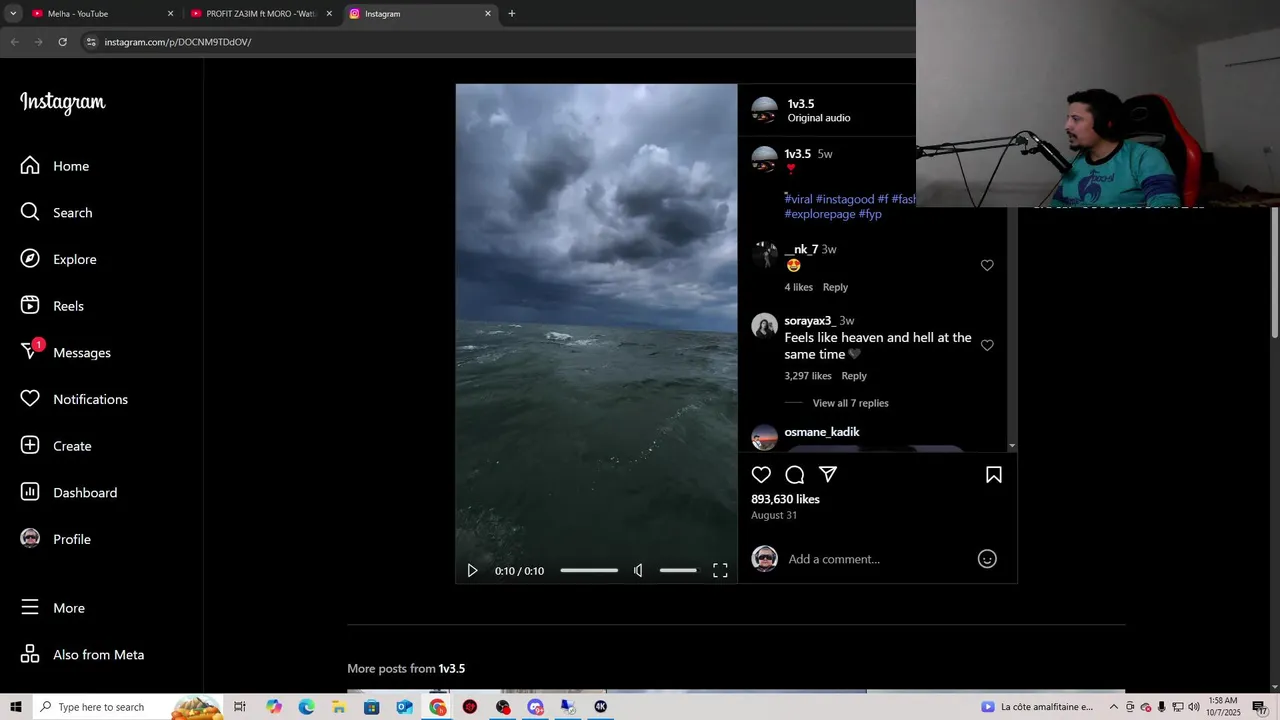Open Profile from the sidebar
The width and height of the screenshot is (1280, 720).
click(x=55, y=539)
